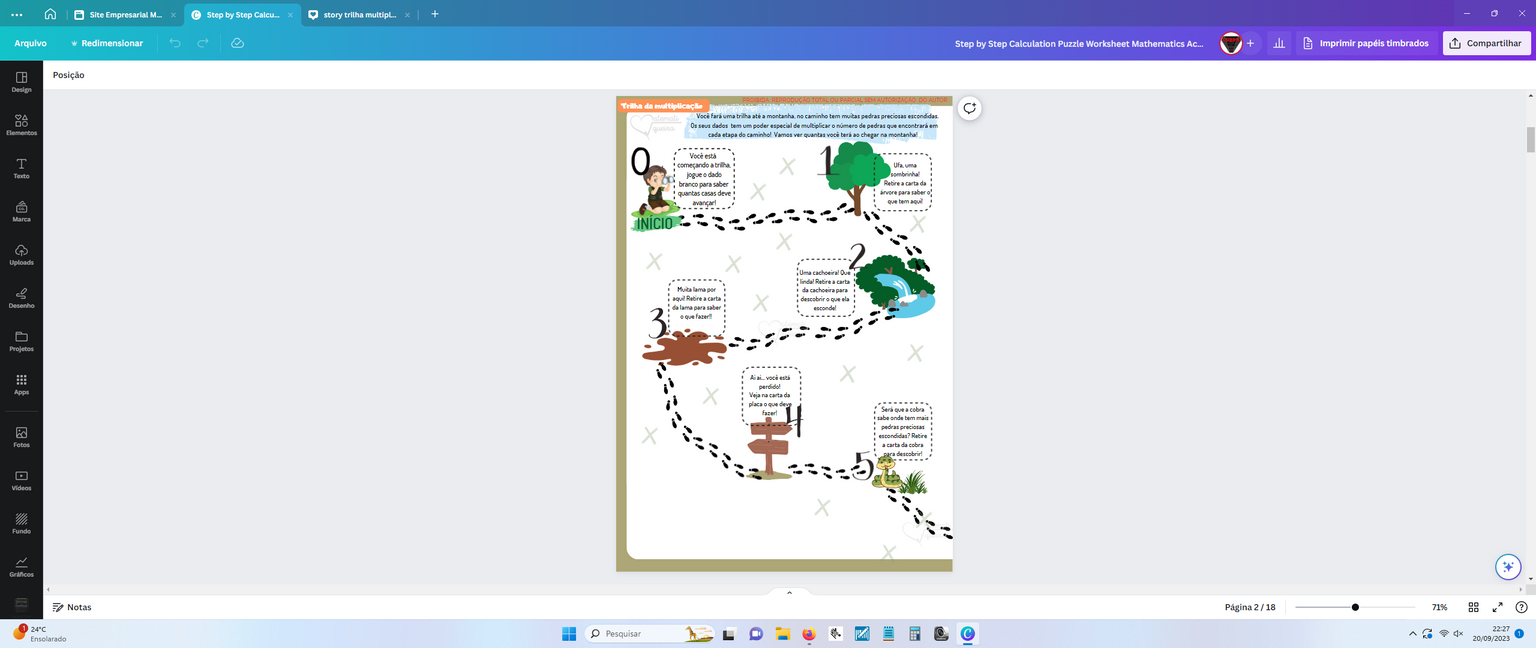Viewport: 1536px width, 648px height.
Task: Open the Desenho drawing tool
Action: [21, 298]
